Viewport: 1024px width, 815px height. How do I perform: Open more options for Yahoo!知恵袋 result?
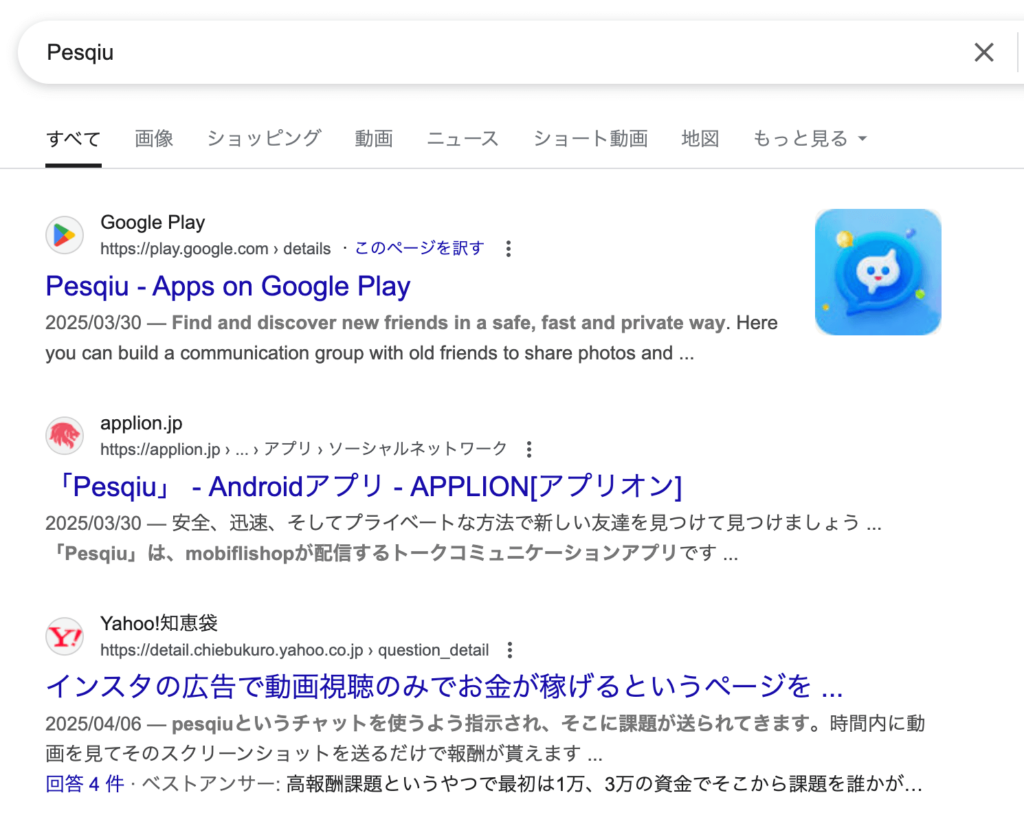click(x=510, y=650)
